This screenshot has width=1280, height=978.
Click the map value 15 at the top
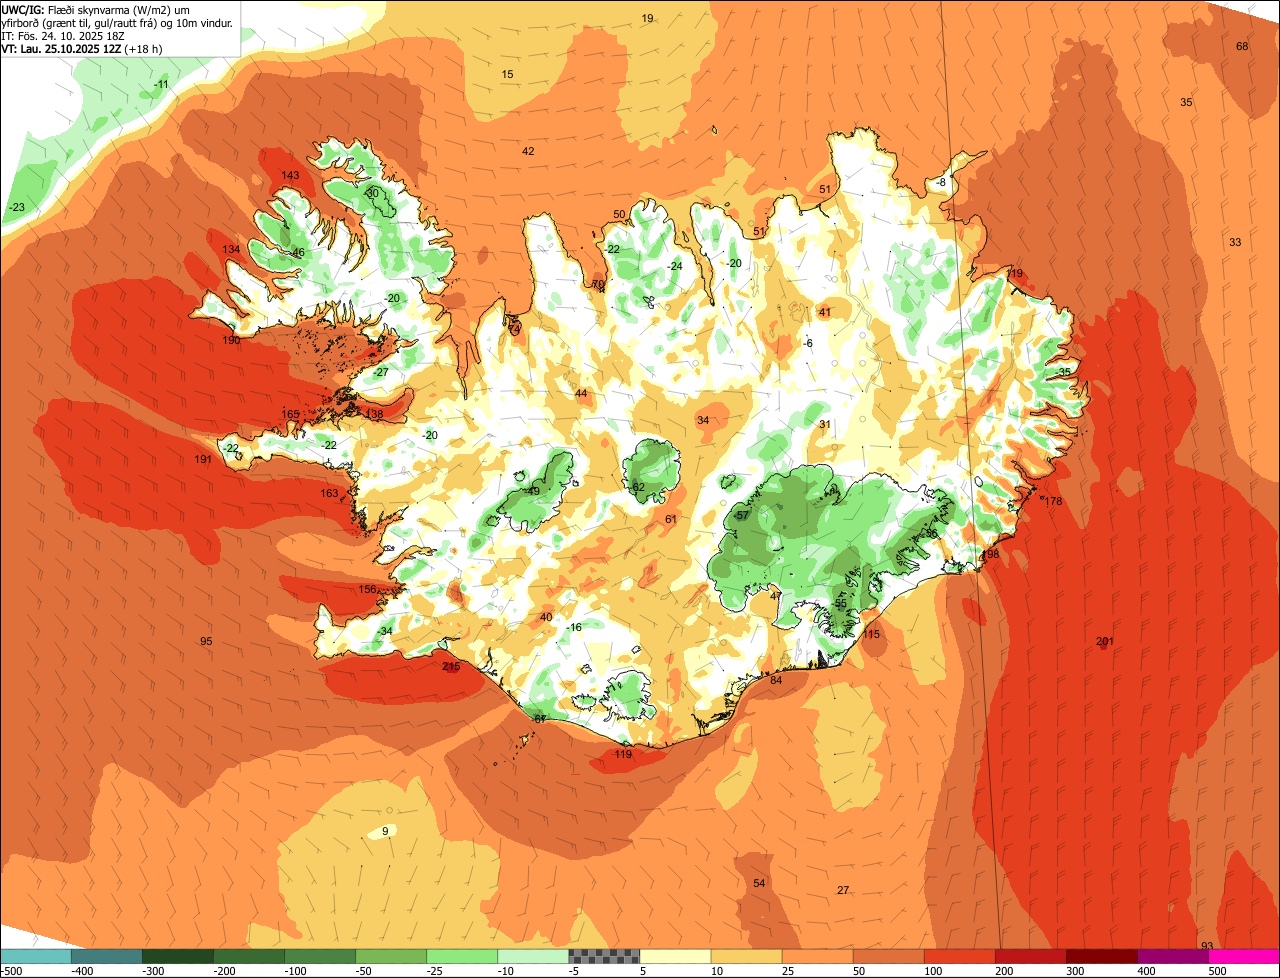507,74
